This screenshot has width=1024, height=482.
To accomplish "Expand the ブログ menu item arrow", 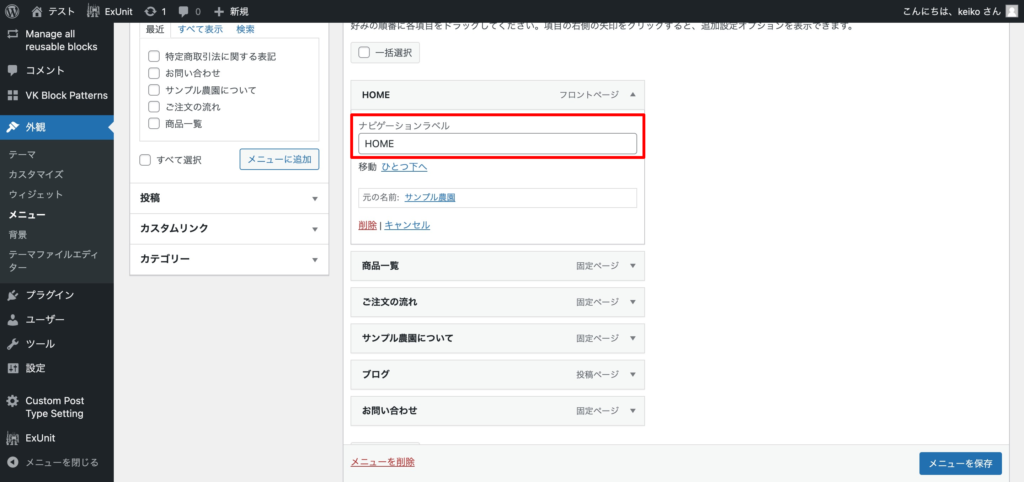I will click(x=632, y=374).
